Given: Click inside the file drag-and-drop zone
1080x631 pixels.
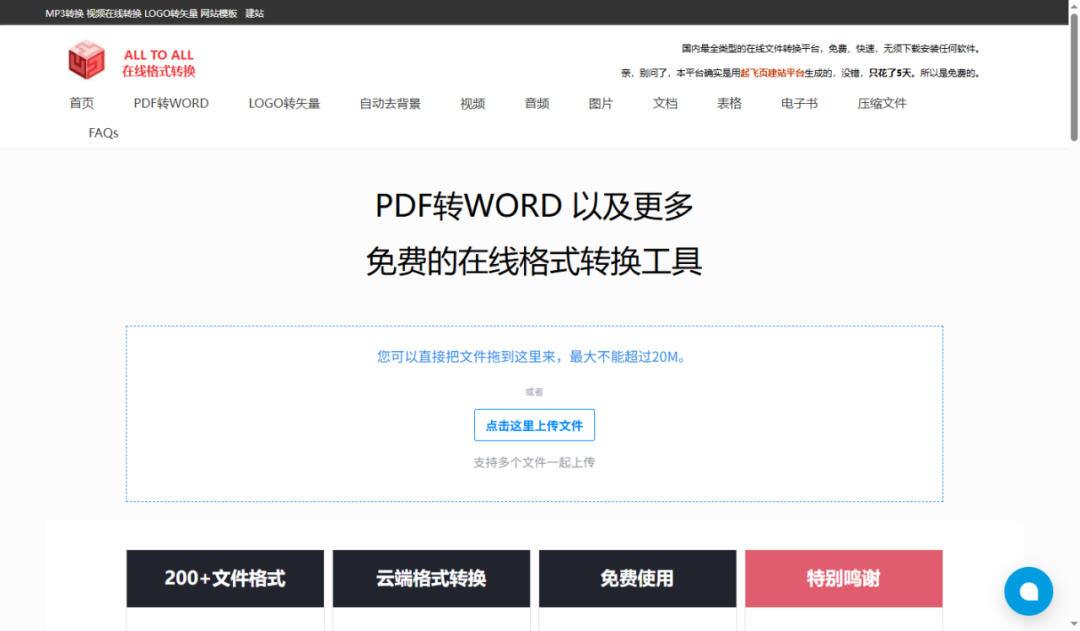Looking at the screenshot, I should coord(534,356).
